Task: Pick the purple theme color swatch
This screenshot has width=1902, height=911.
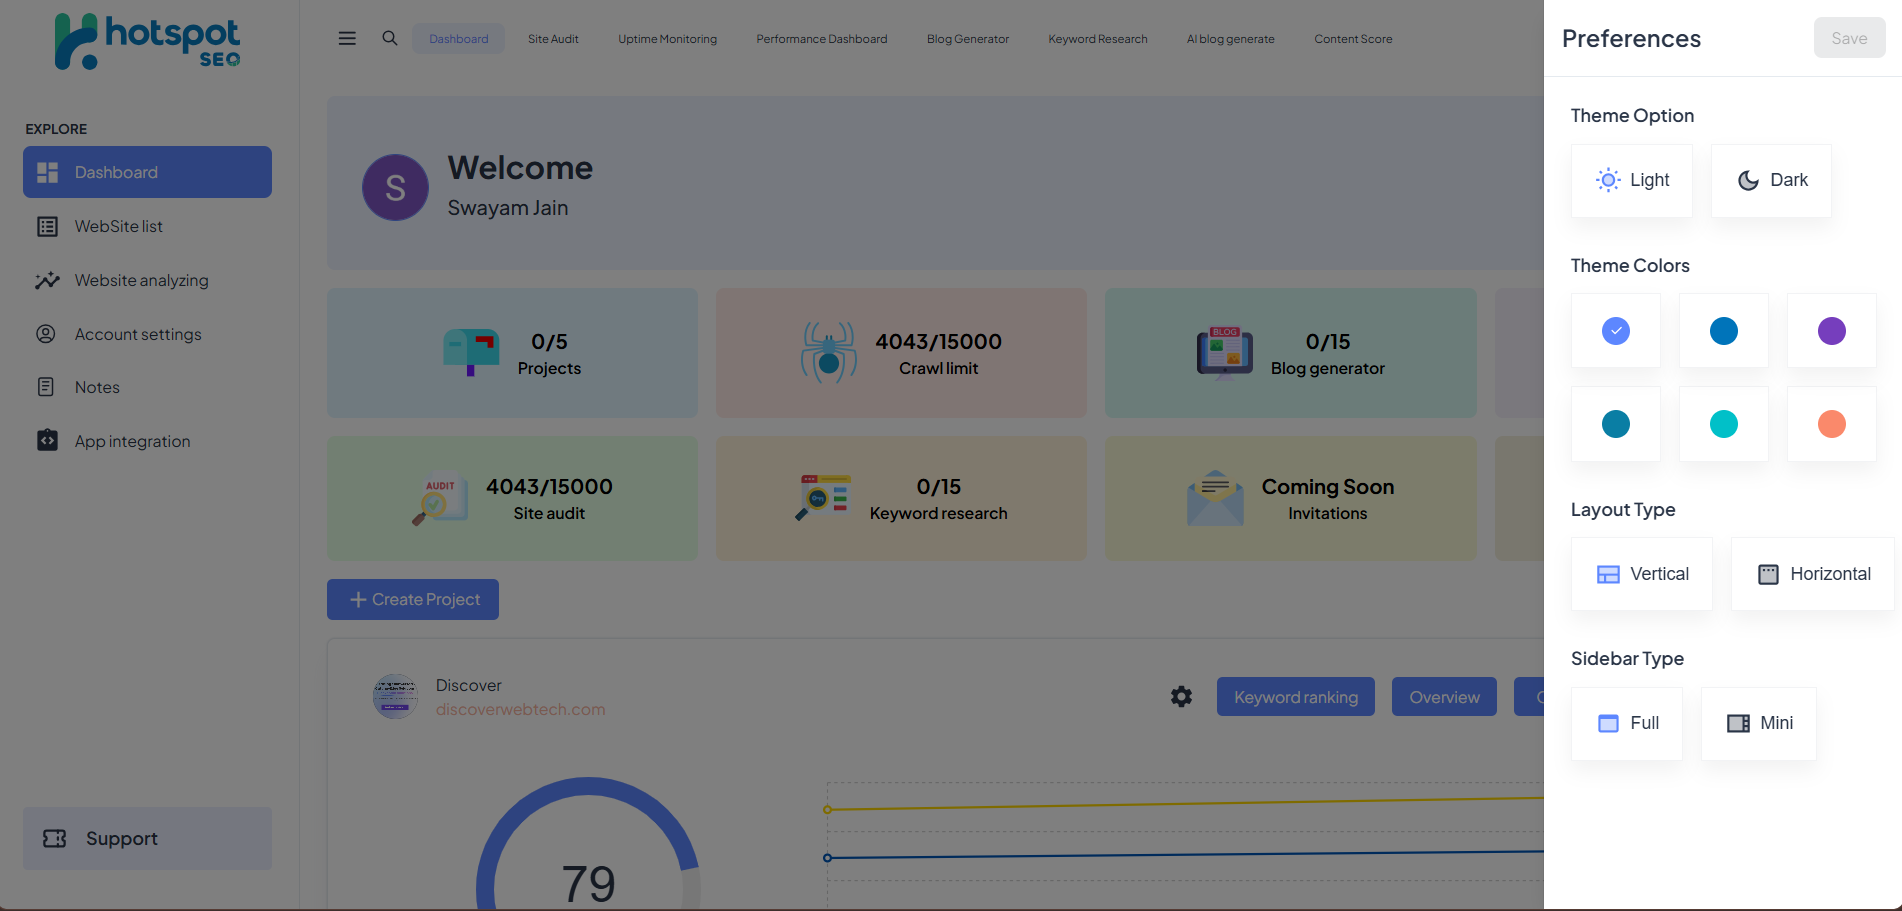Action: pyautogui.click(x=1831, y=331)
